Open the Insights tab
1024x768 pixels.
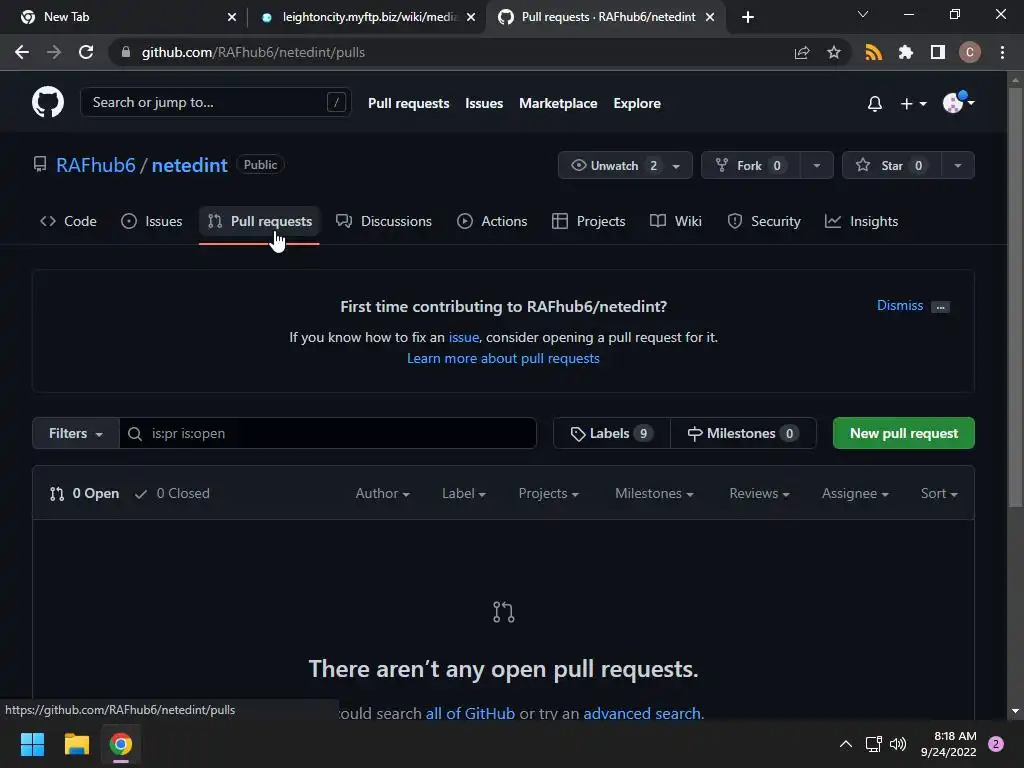tap(861, 221)
